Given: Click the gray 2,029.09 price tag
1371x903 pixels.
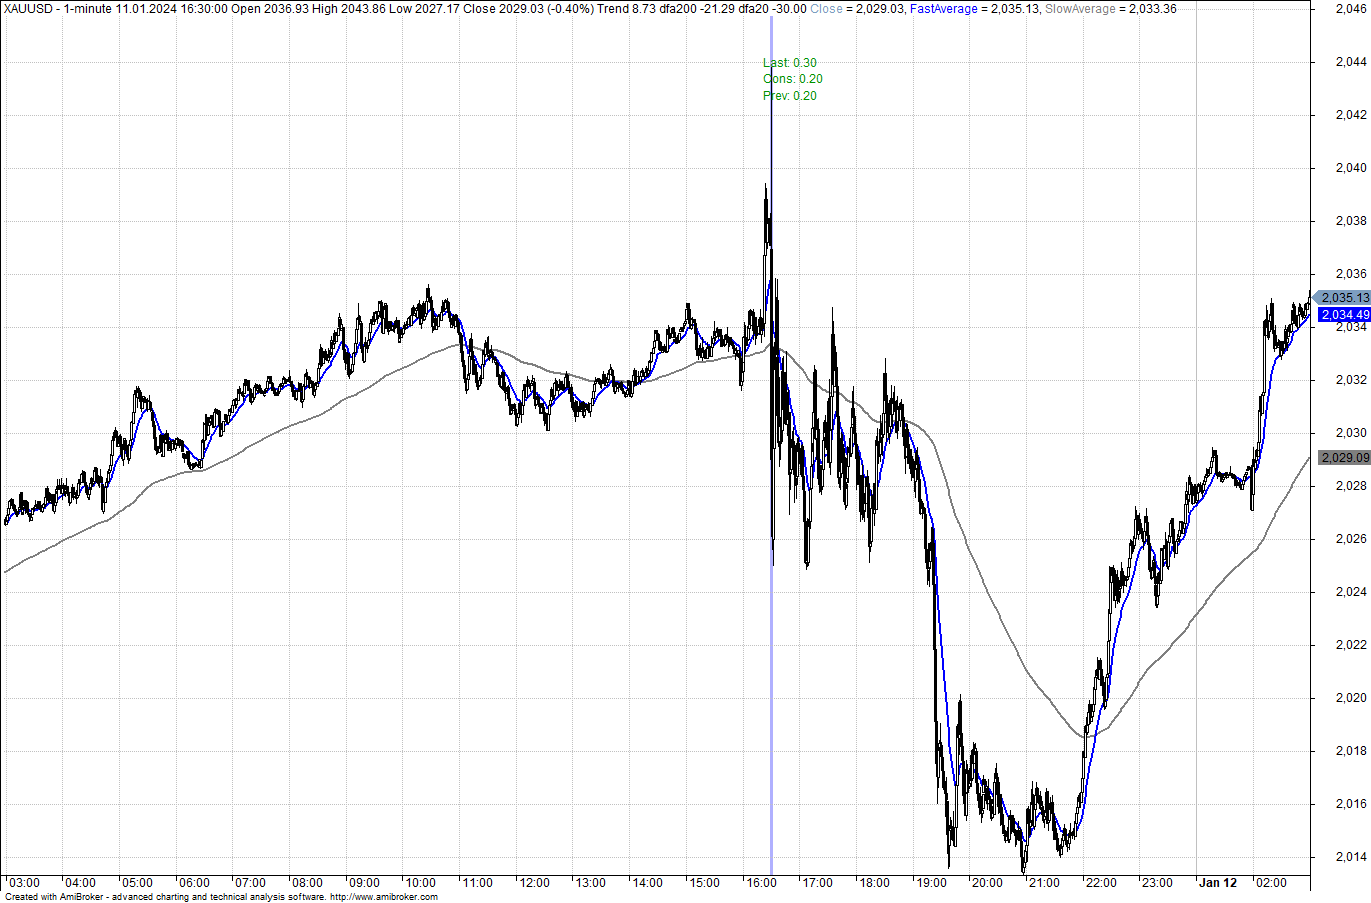Looking at the screenshot, I should 1344,458.
